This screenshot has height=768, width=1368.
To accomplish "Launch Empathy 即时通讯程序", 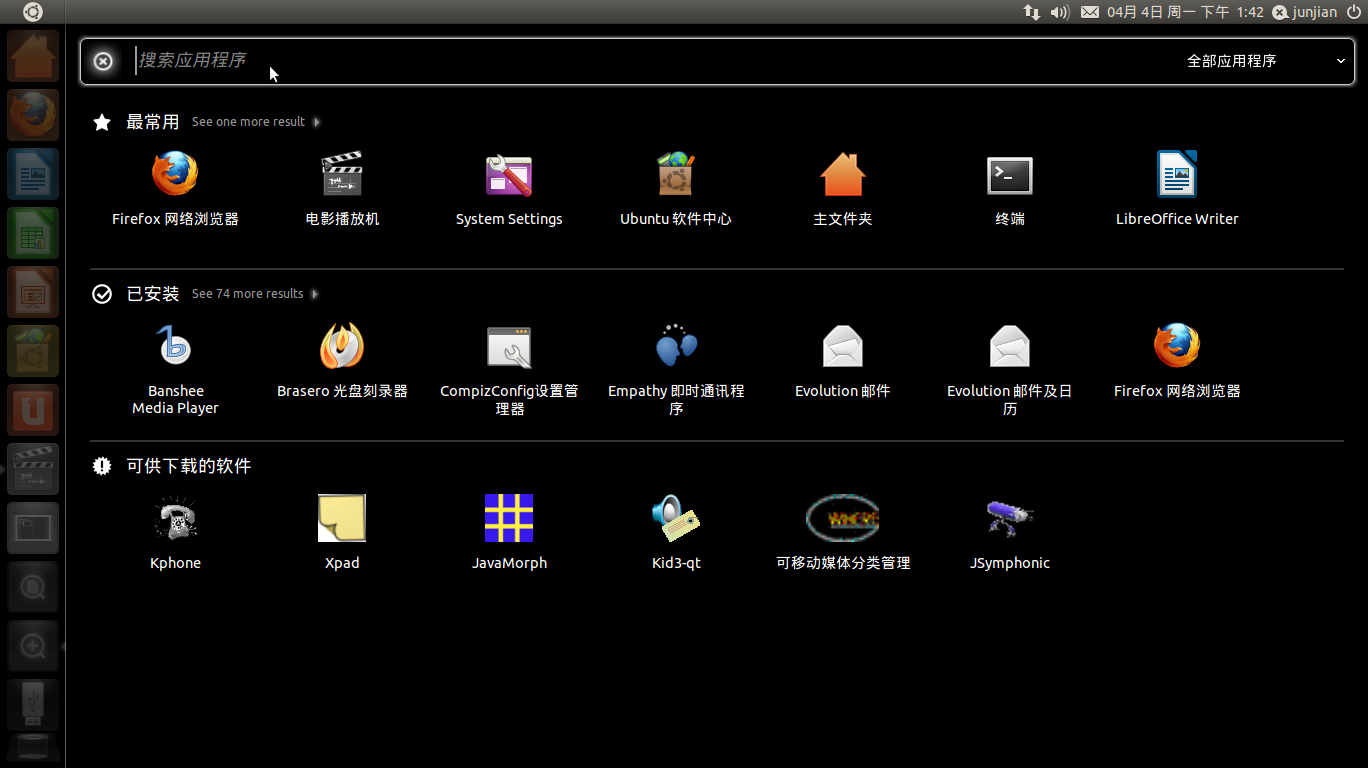I will pos(676,369).
